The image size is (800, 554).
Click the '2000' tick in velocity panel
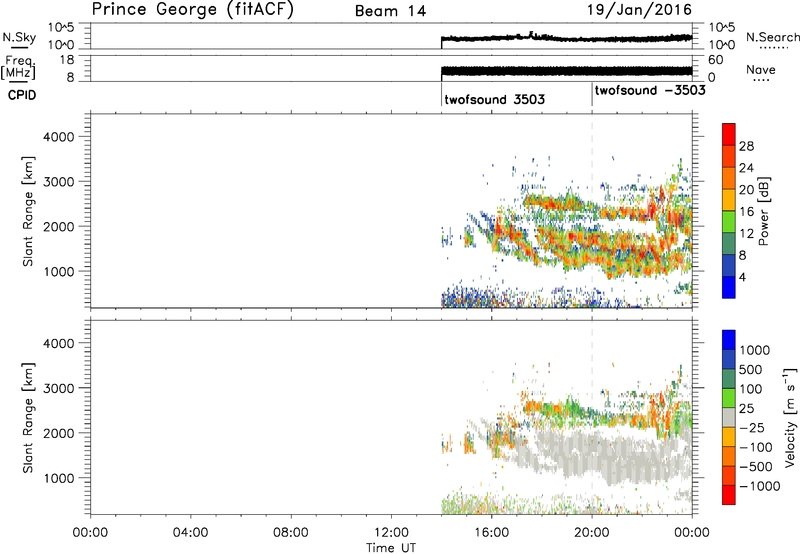[59, 433]
